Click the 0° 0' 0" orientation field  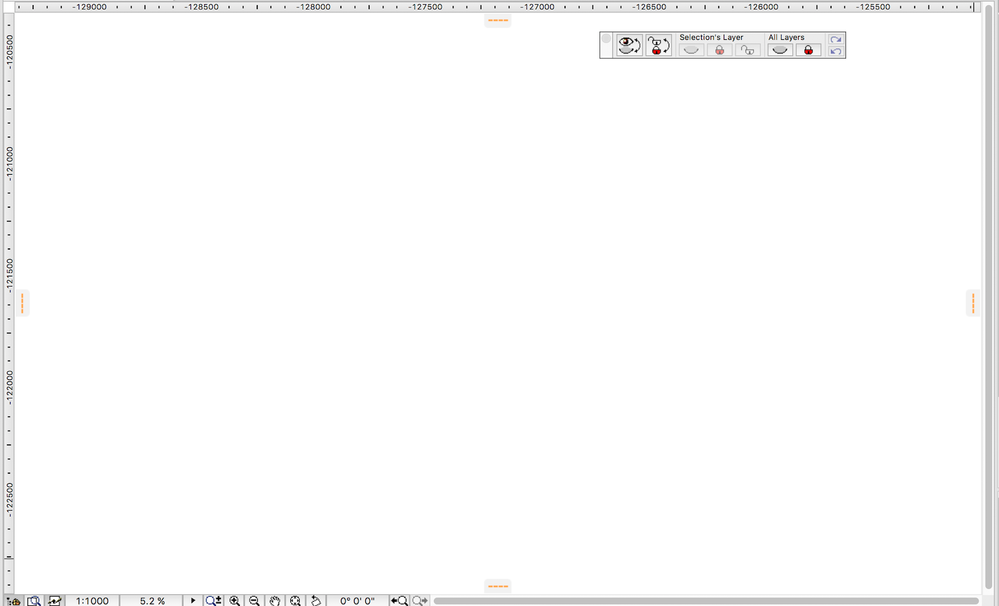[357, 600]
